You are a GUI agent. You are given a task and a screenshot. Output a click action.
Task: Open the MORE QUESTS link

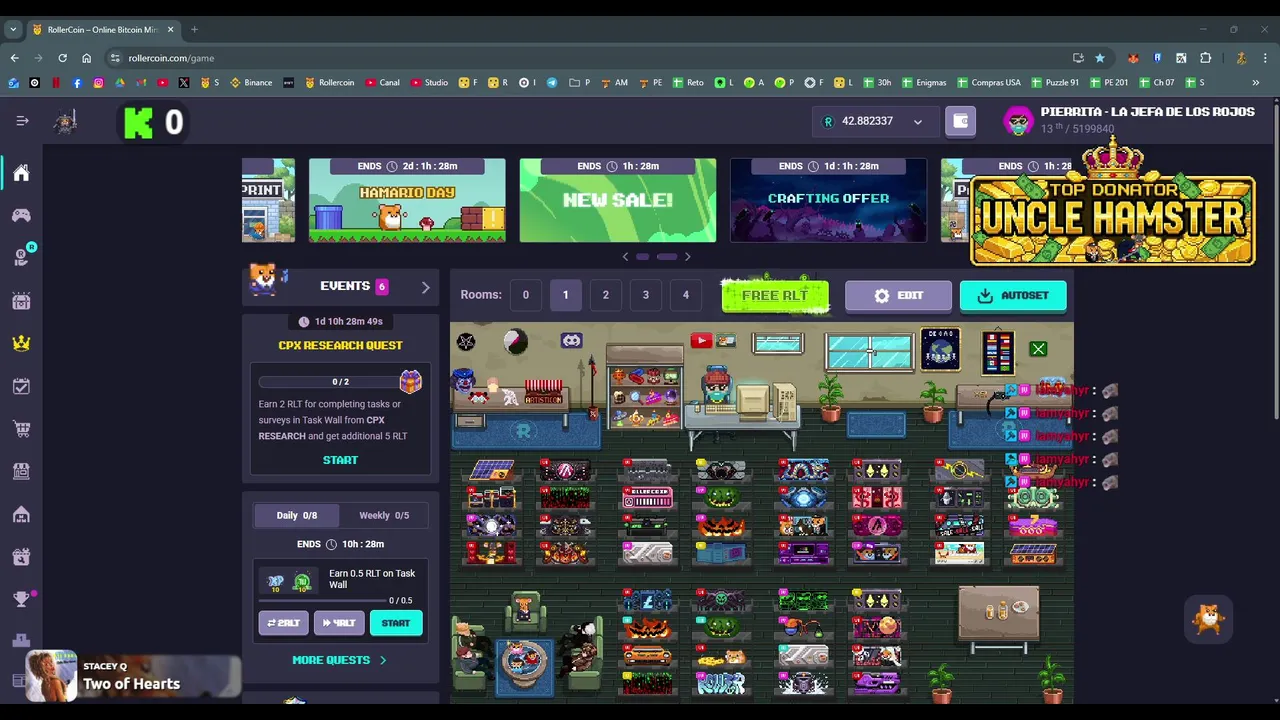(339, 660)
